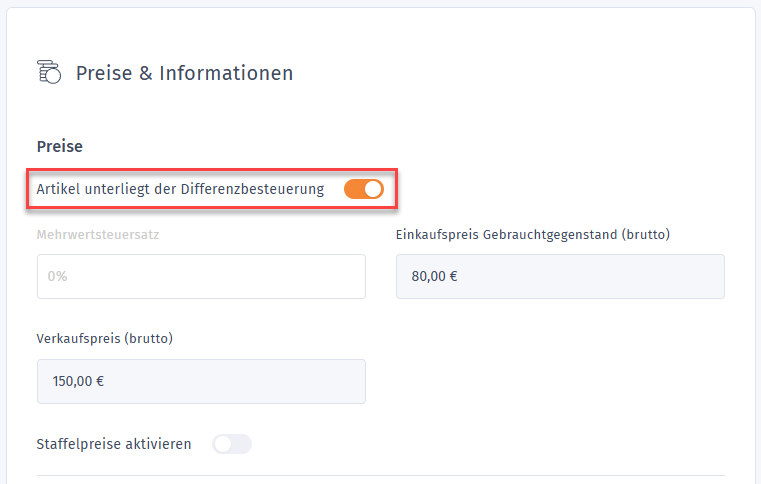Focus the Einkaufspreis Gebrauchtgegenstand input field
This screenshot has height=484, width=761.
[560, 276]
